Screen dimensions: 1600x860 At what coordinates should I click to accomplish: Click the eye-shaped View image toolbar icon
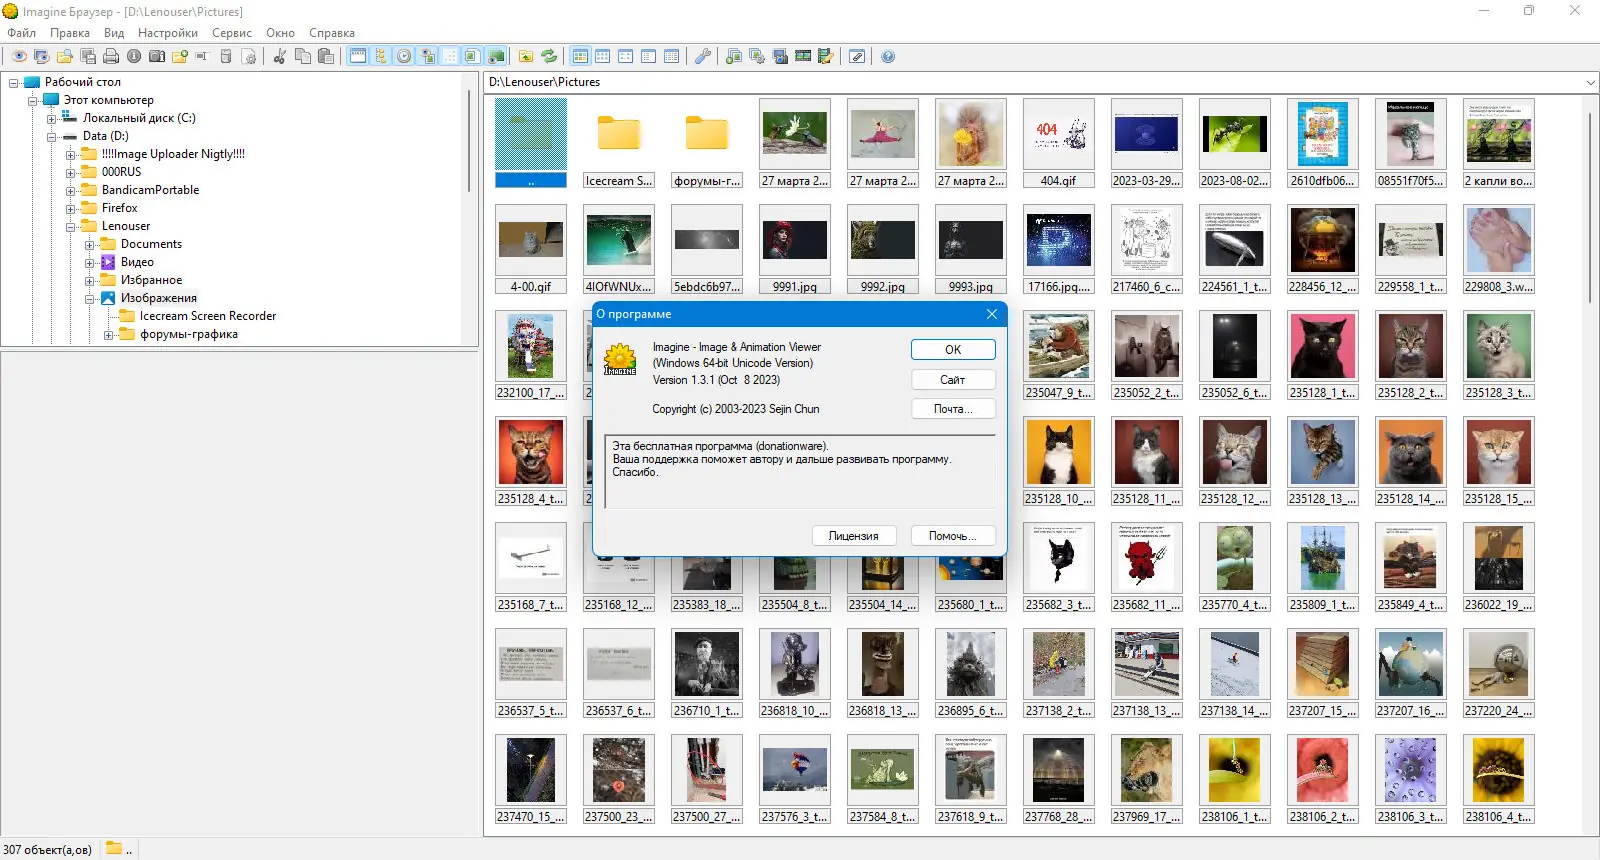click(19, 56)
